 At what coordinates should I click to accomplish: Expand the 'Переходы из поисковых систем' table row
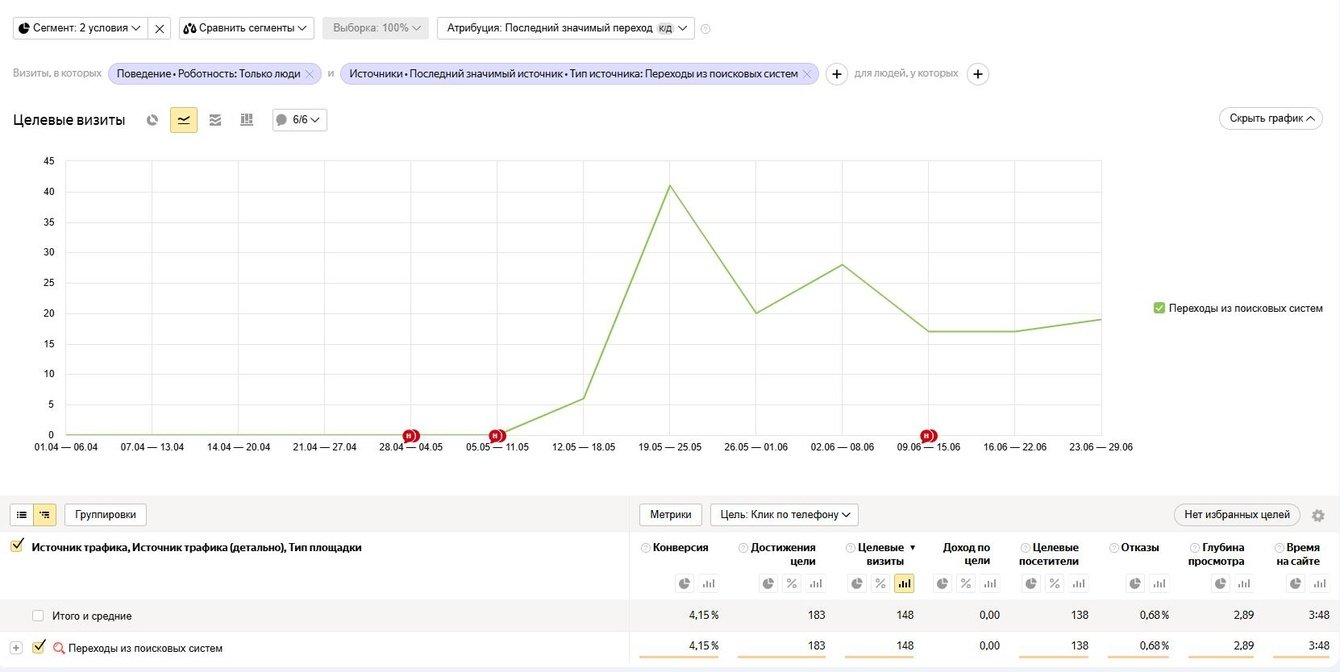point(16,648)
